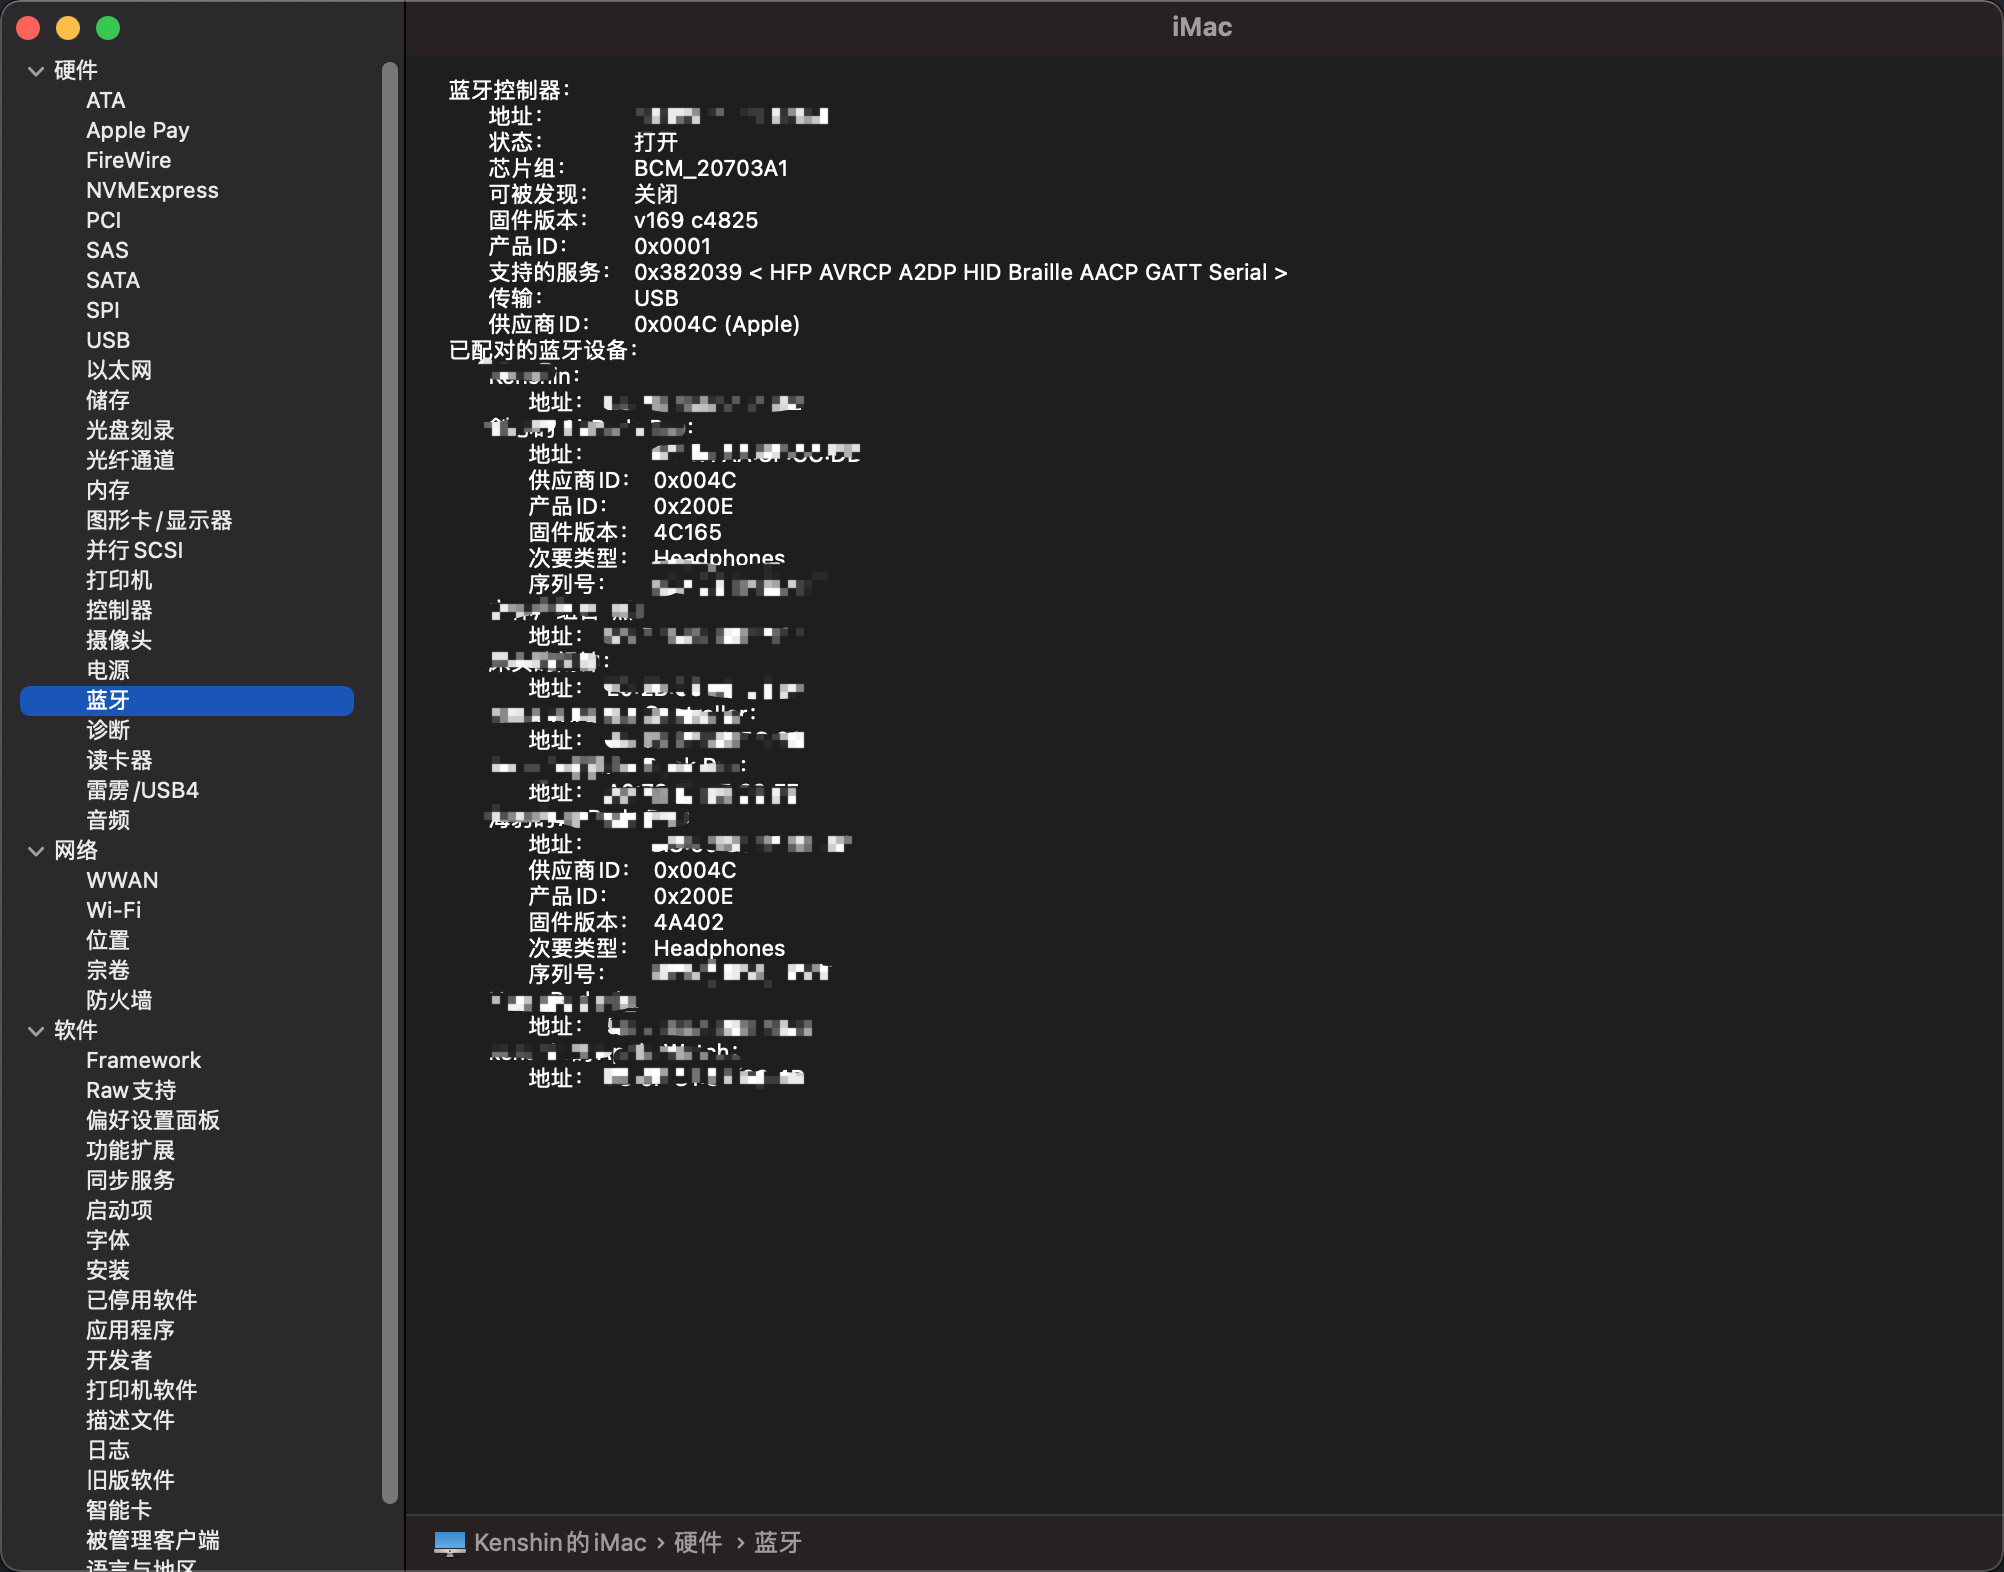The width and height of the screenshot is (2004, 1572).
Task: Select Wi-Fi under network section
Action: click(x=113, y=911)
